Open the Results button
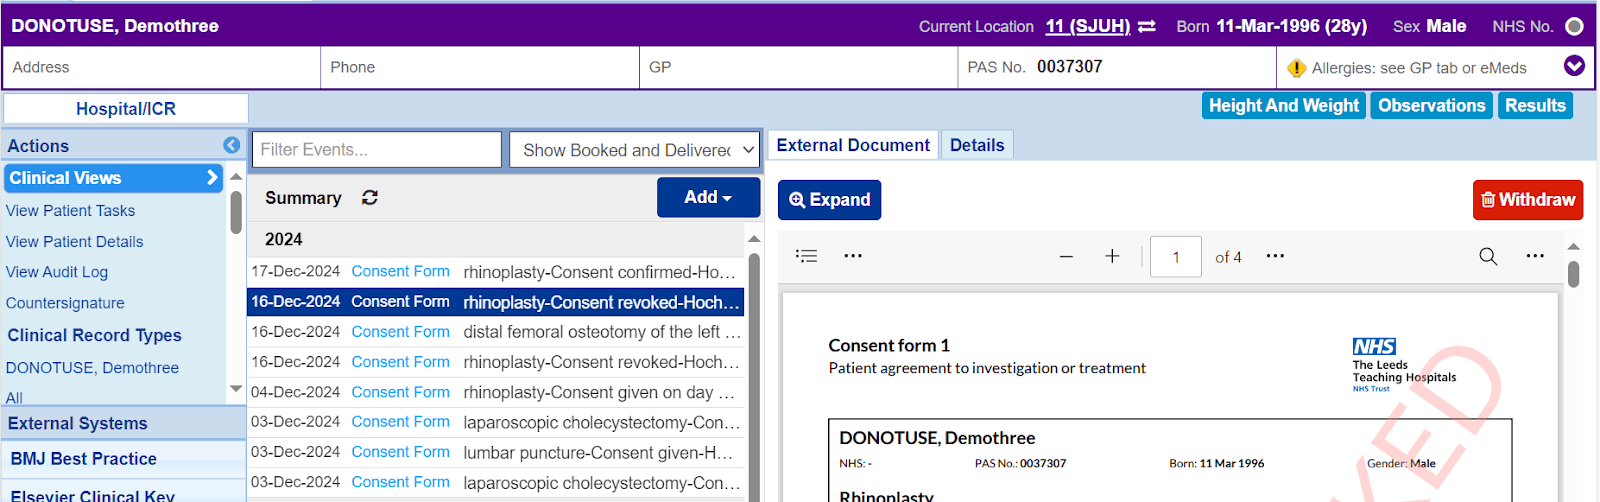 point(1535,105)
